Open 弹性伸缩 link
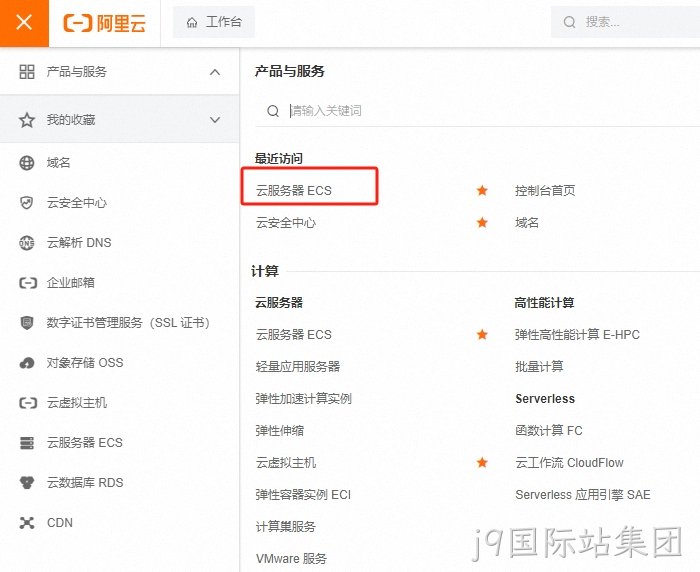 (x=280, y=430)
